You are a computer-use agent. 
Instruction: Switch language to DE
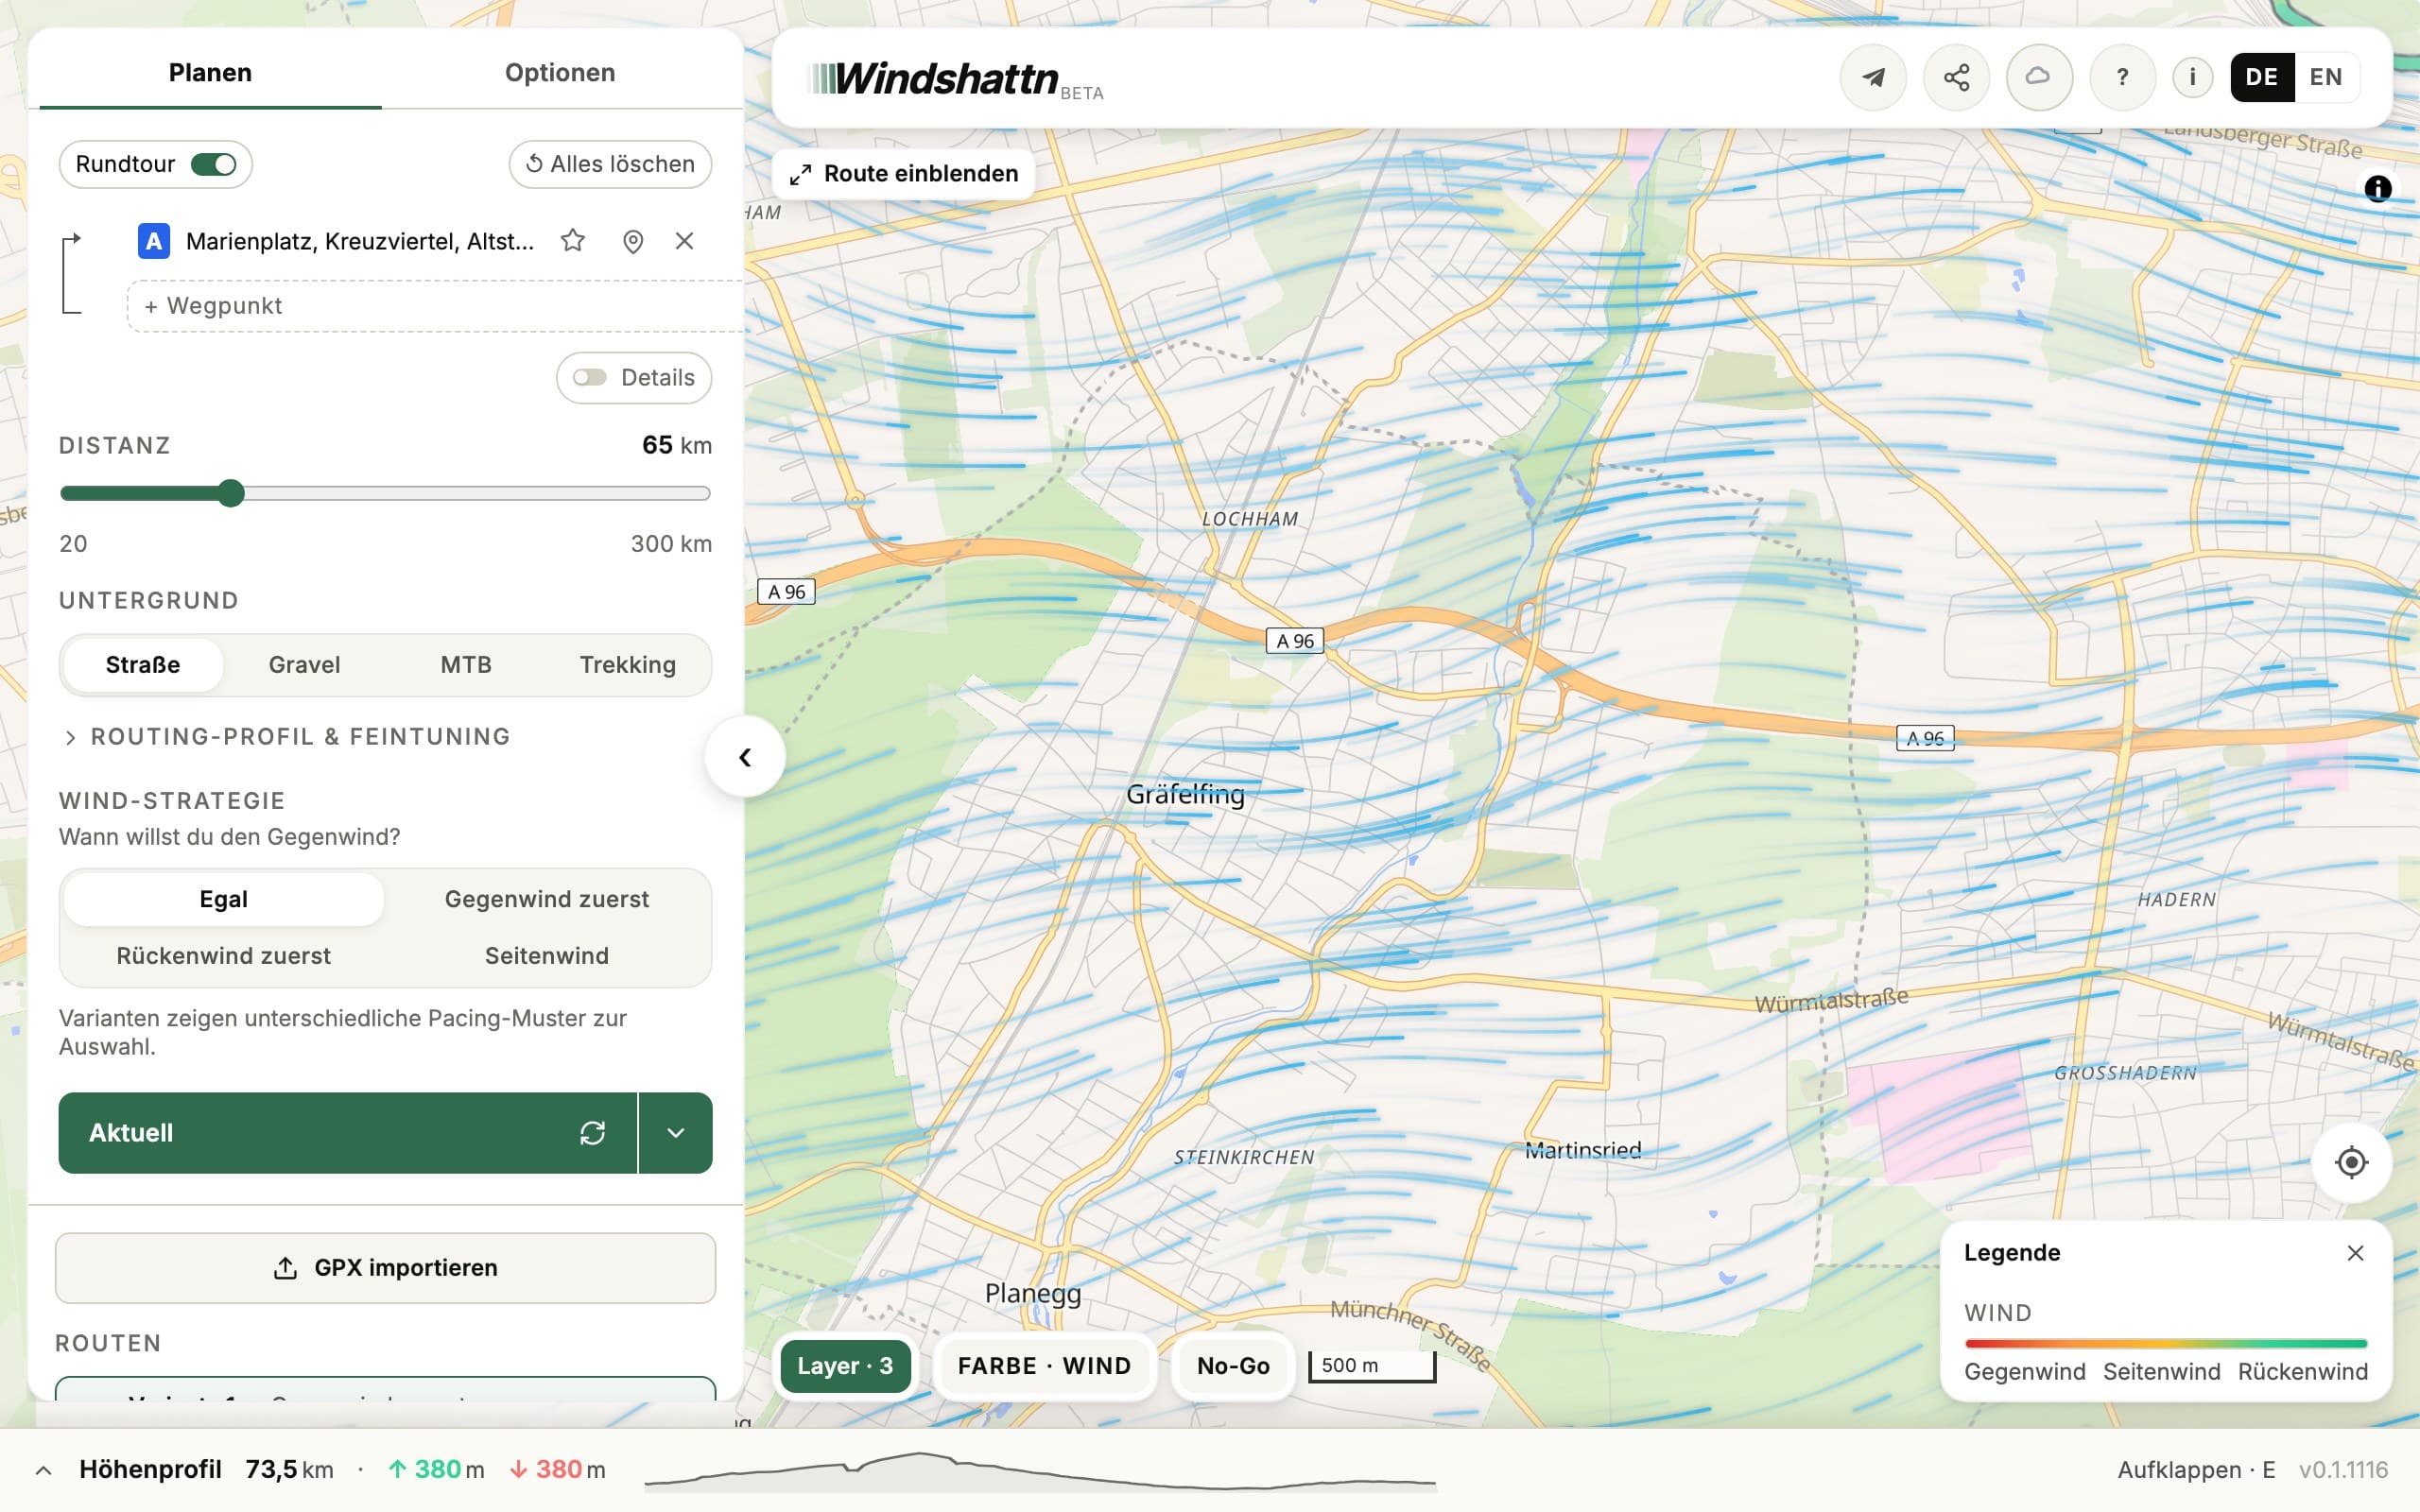click(x=2261, y=77)
